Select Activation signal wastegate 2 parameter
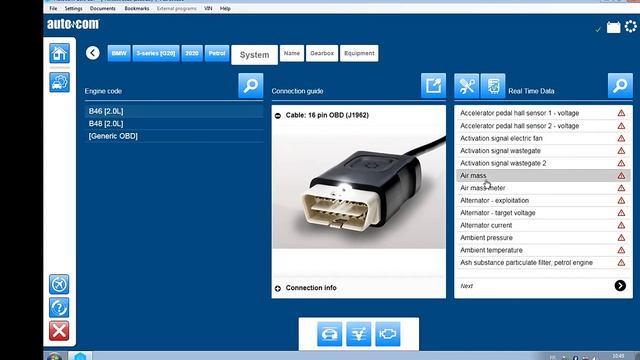 tap(543, 163)
